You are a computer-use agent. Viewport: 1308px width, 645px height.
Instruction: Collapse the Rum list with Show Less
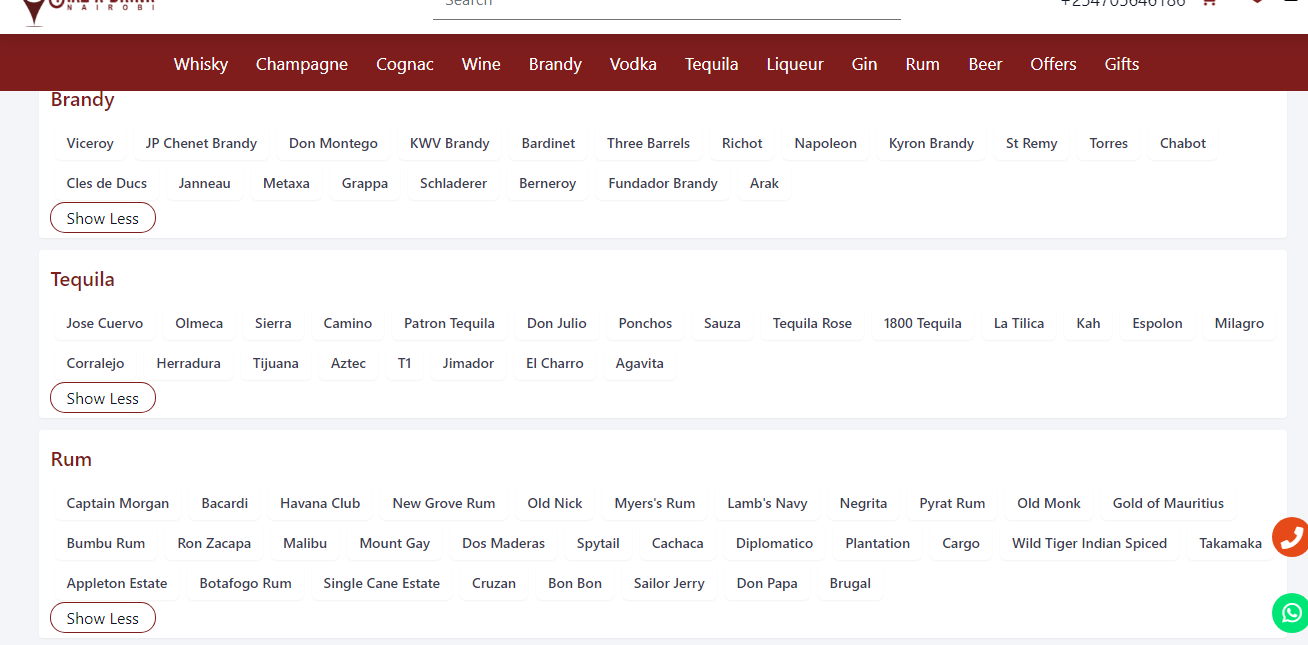[103, 618]
